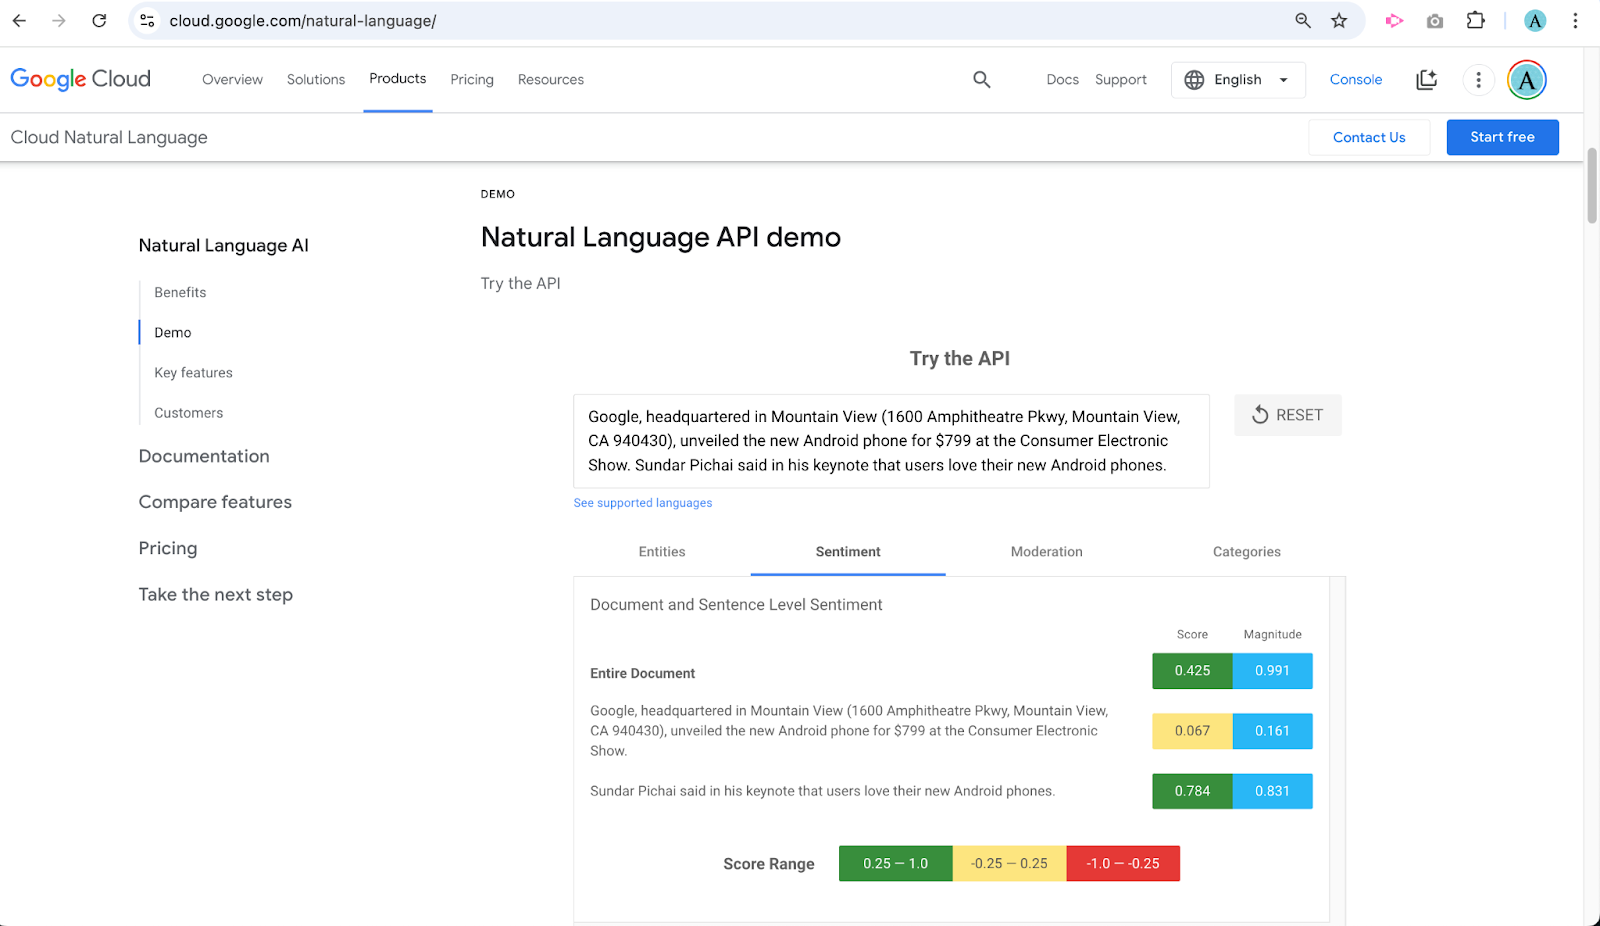
Task: Click the Cloud Natural Language heading link
Action: coord(109,137)
